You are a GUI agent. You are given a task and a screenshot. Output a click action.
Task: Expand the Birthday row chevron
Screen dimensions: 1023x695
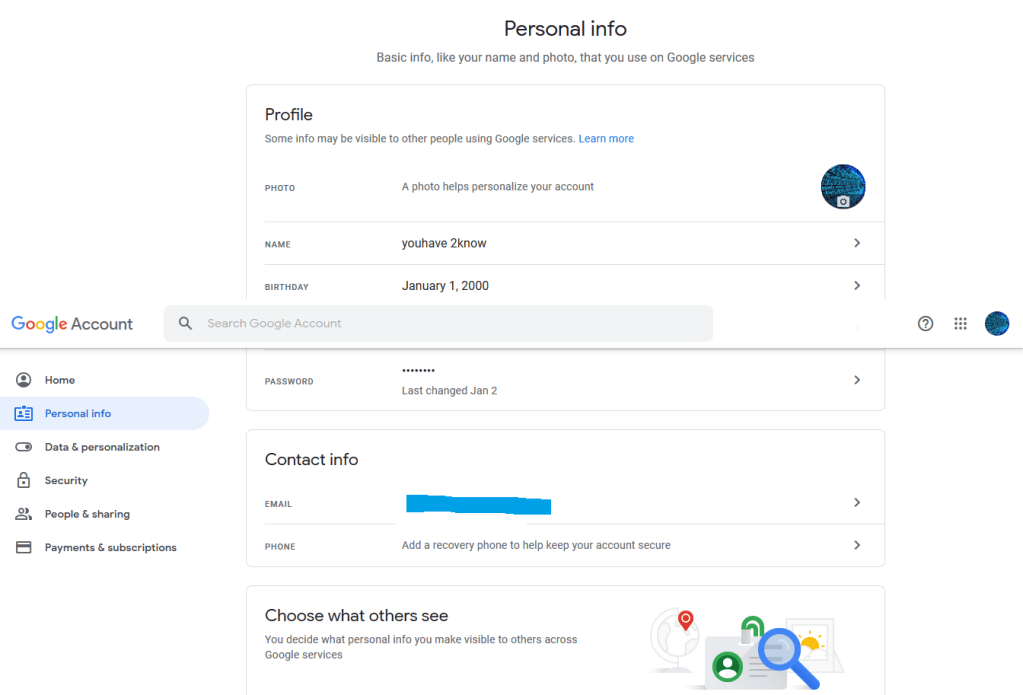[x=857, y=286]
